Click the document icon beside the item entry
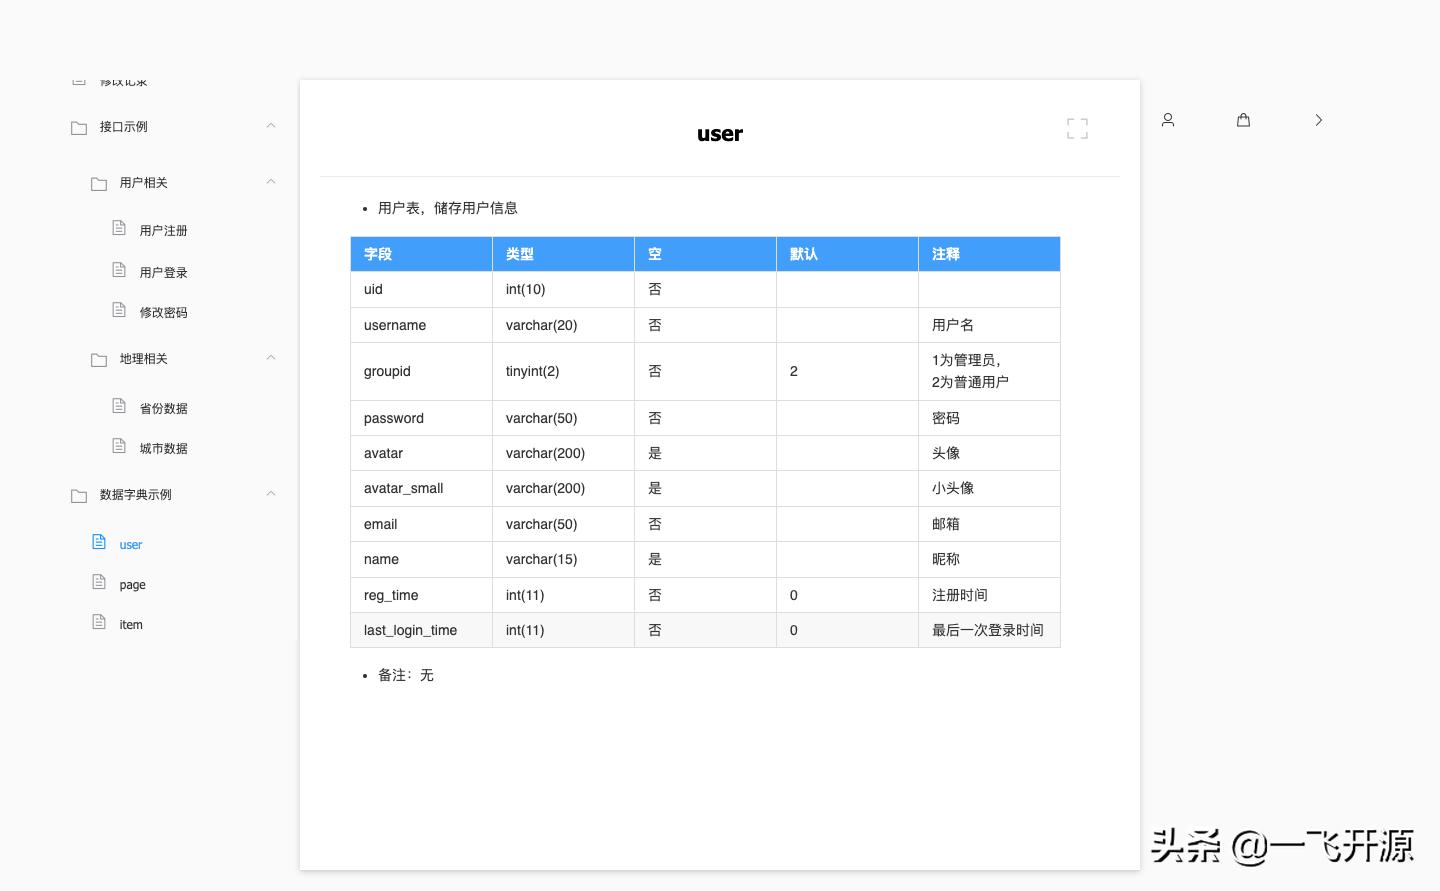 [99, 620]
